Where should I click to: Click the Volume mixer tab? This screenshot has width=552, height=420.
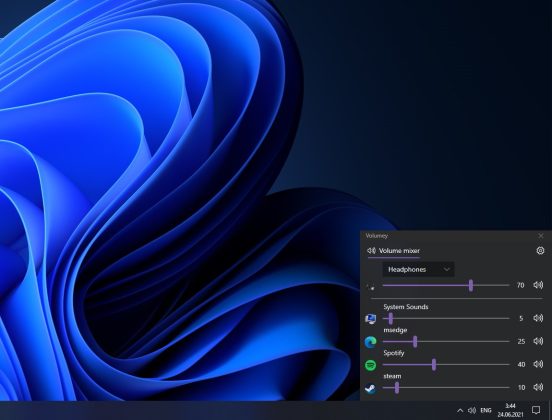[394, 251]
